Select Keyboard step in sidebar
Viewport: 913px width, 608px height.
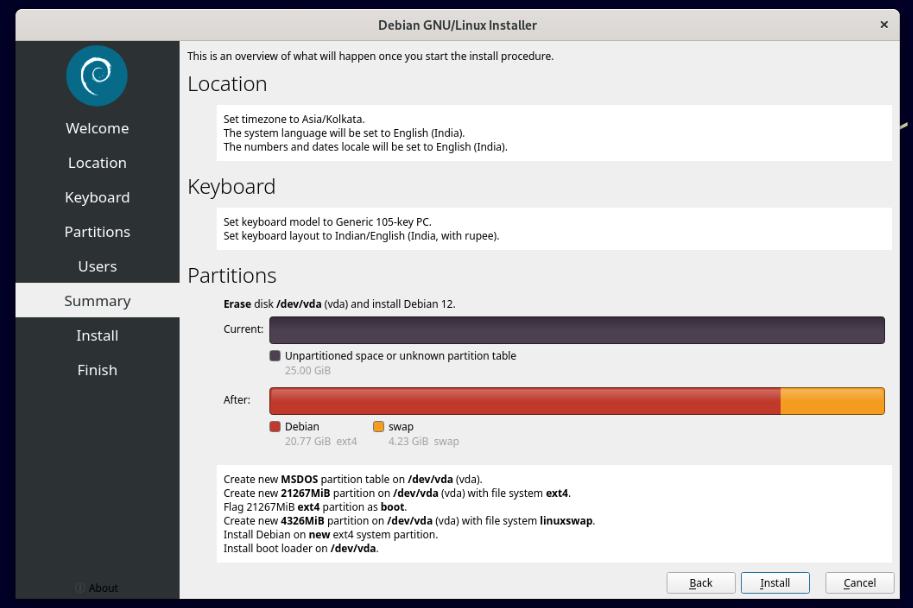point(97,198)
